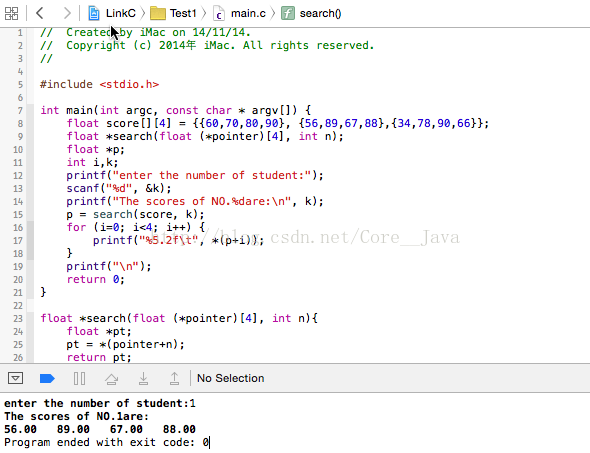Click the No Selection debug label
590x453 pixels.
click(x=231, y=378)
